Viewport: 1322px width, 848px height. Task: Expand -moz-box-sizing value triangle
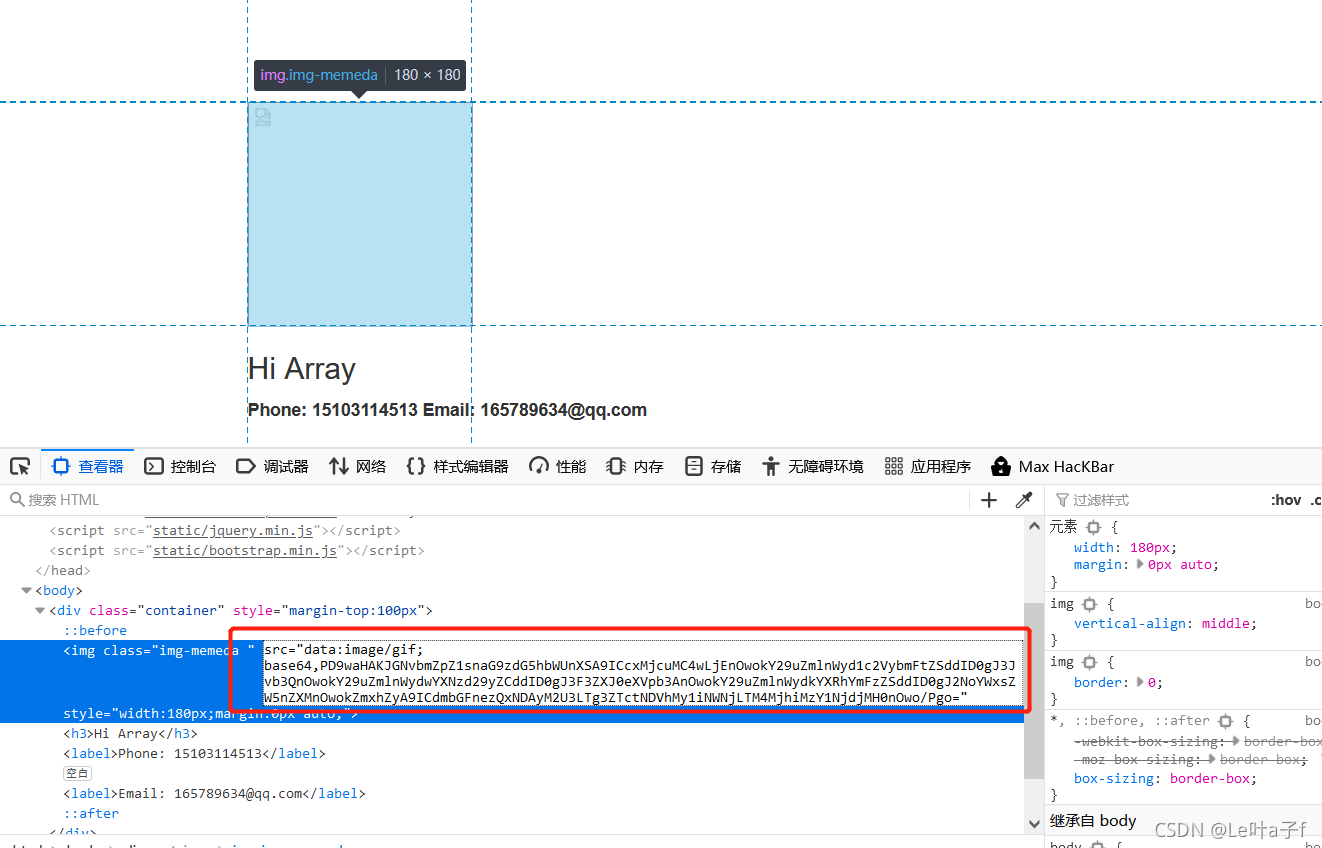pos(1210,760)
